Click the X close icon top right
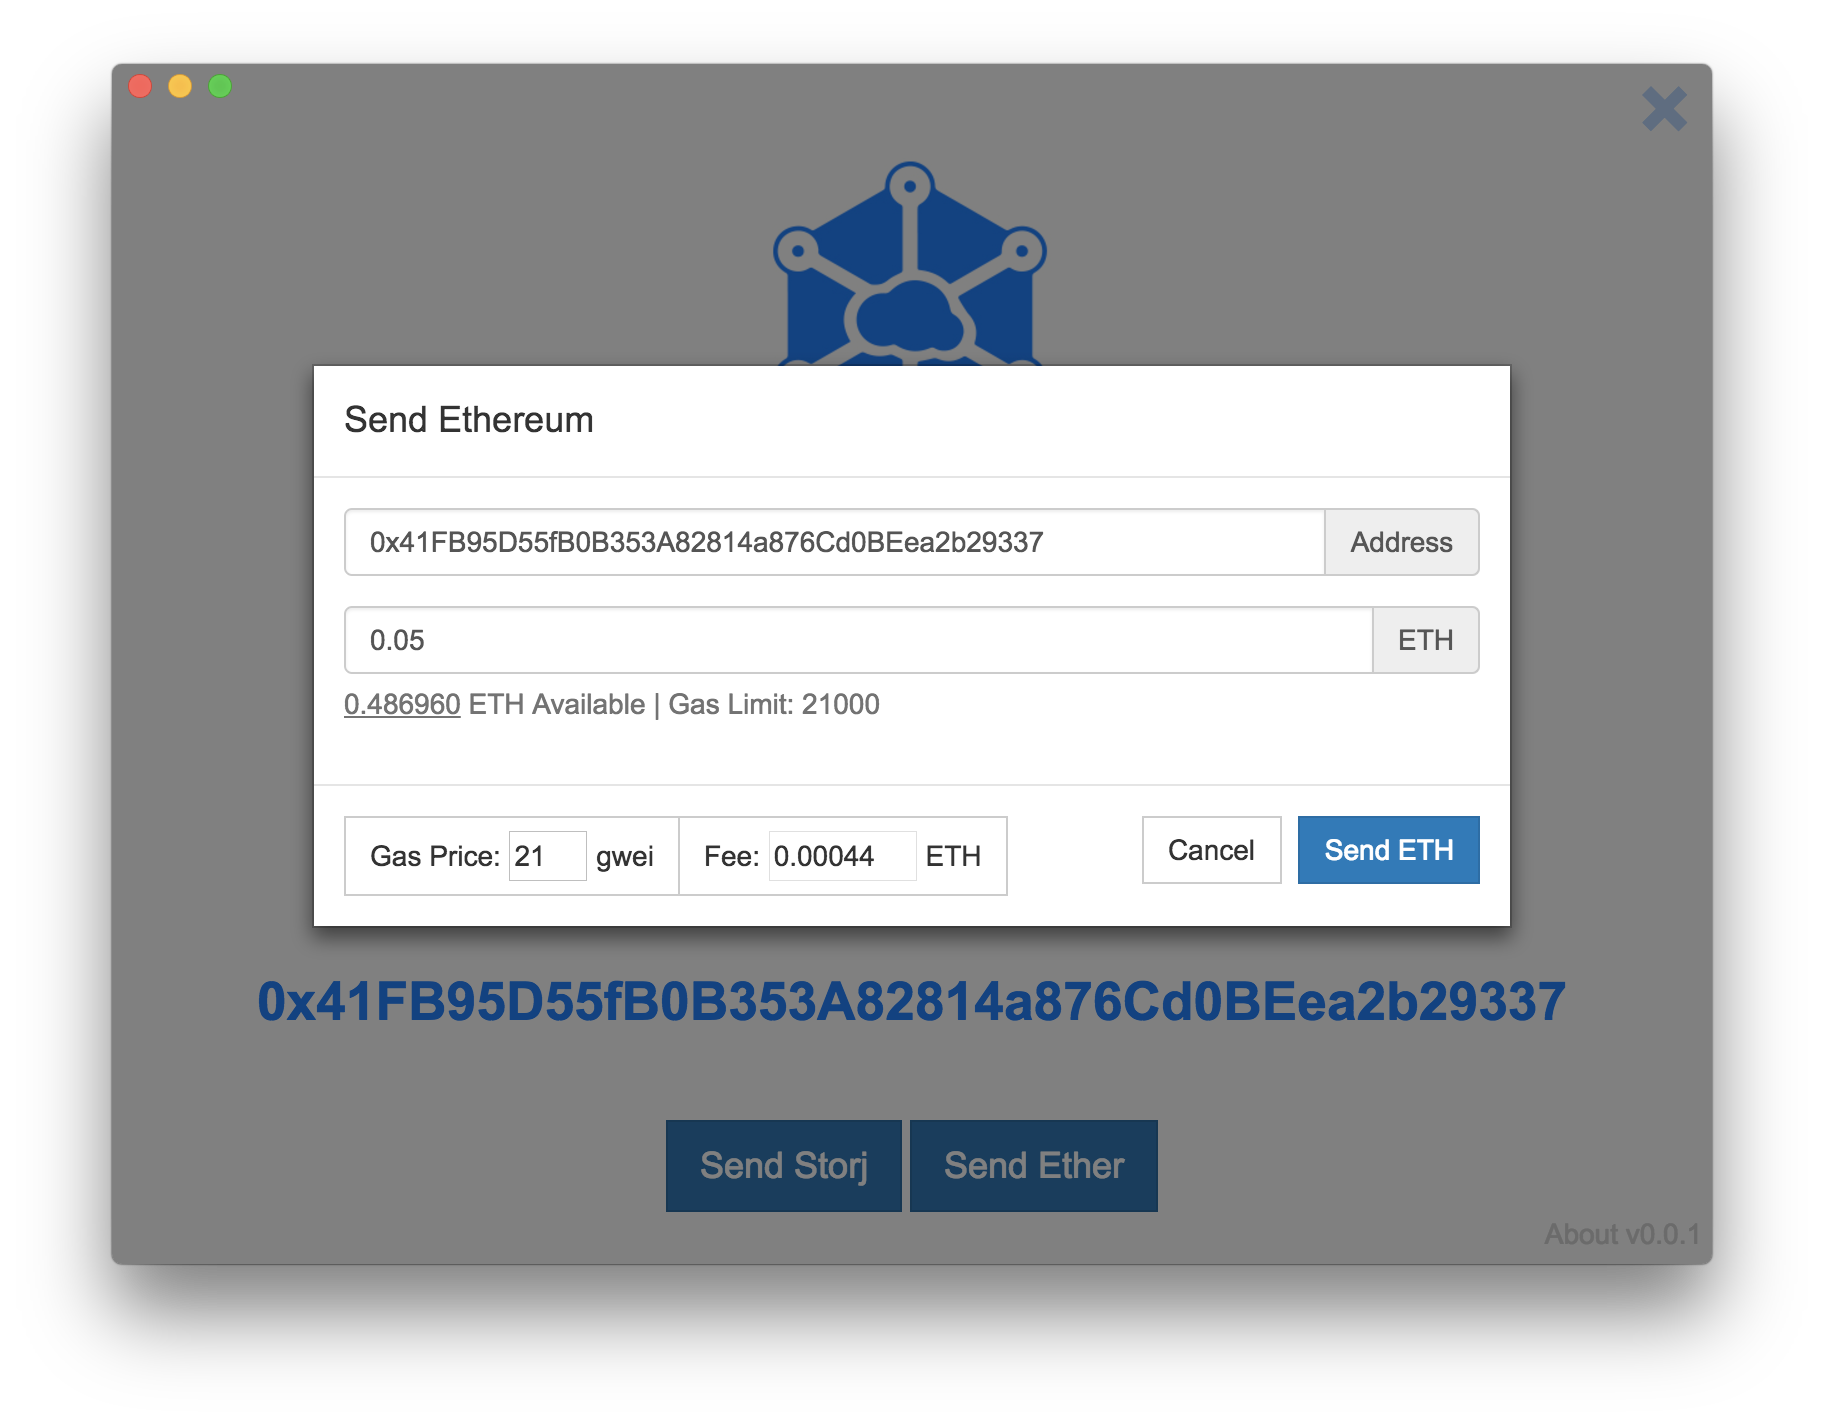The image size is (1824, 1424). click(x=1664, y=109)
